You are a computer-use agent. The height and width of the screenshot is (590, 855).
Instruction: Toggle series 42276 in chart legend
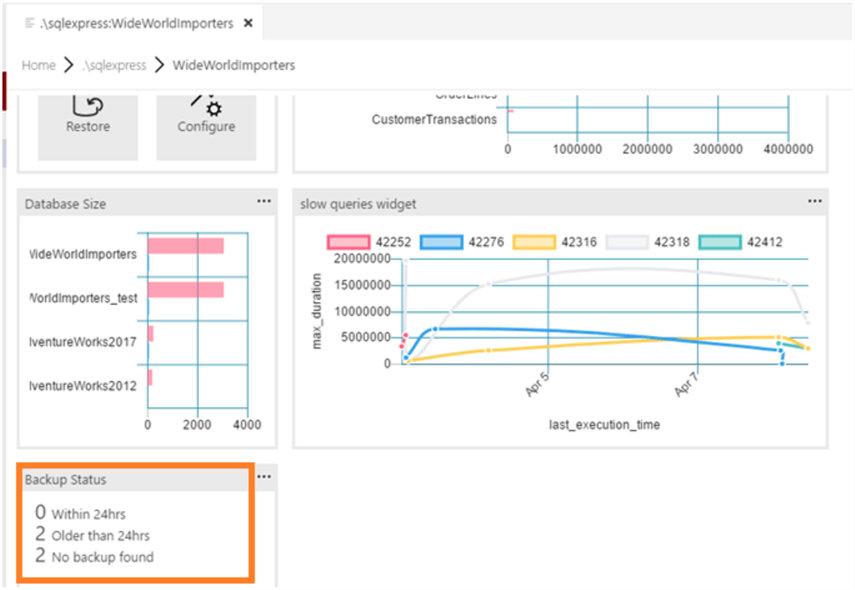440,241
